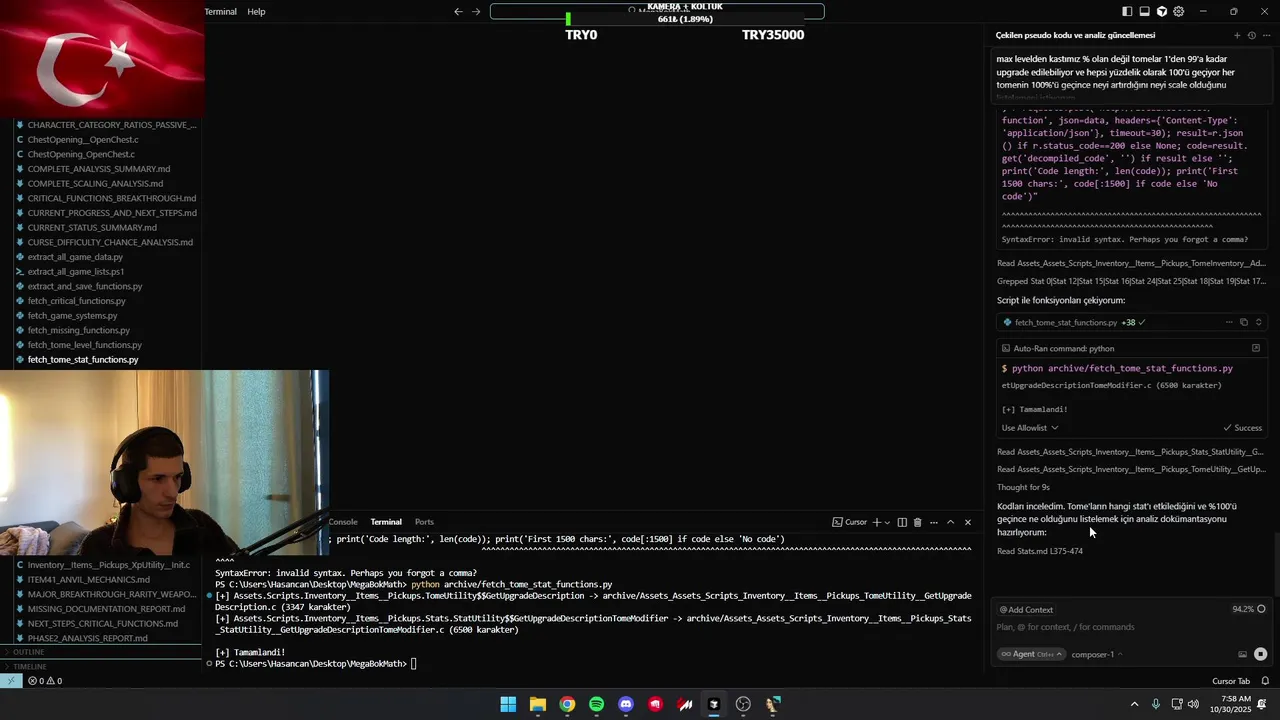Image resolution: width=1280 pixels, height=720 pixels.
Task: Open Google Chrome from taskbar
Action: pos(567,704)
